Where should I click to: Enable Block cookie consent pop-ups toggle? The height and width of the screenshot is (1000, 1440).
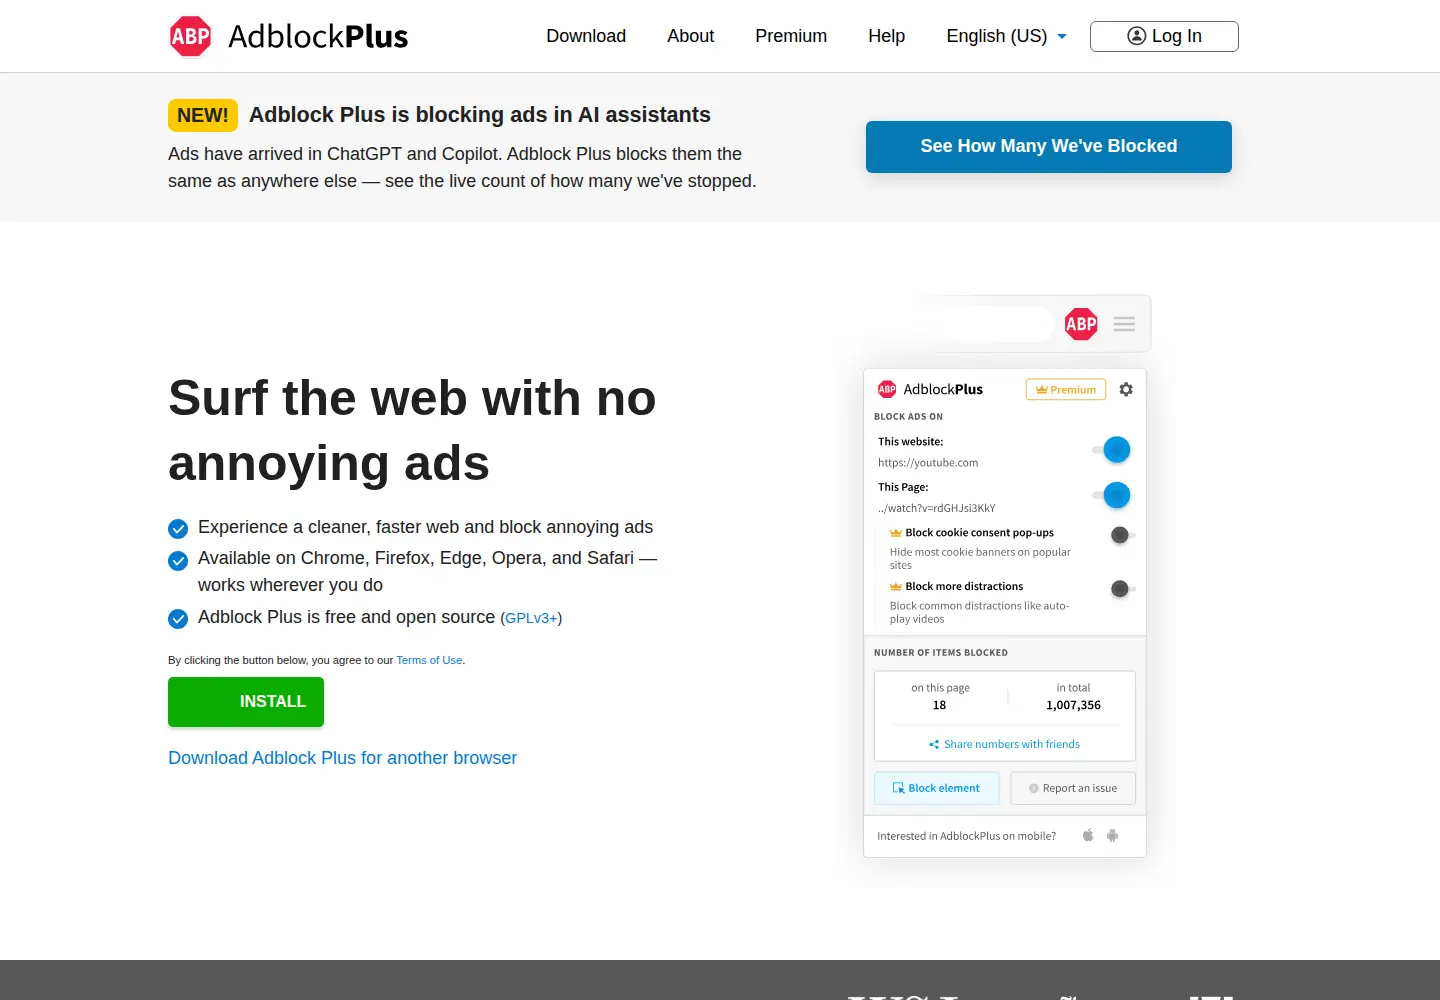1122,535
